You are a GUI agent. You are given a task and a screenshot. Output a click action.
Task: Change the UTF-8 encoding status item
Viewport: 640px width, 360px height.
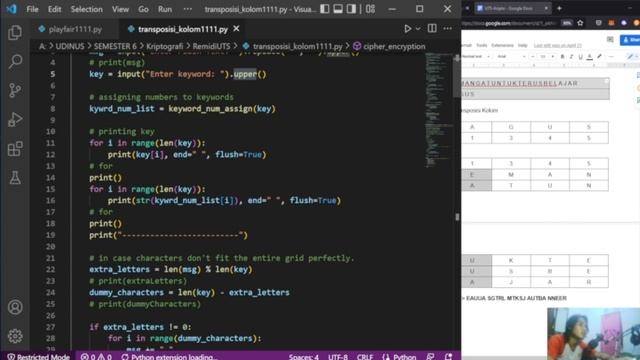click(x=338, y=356)
